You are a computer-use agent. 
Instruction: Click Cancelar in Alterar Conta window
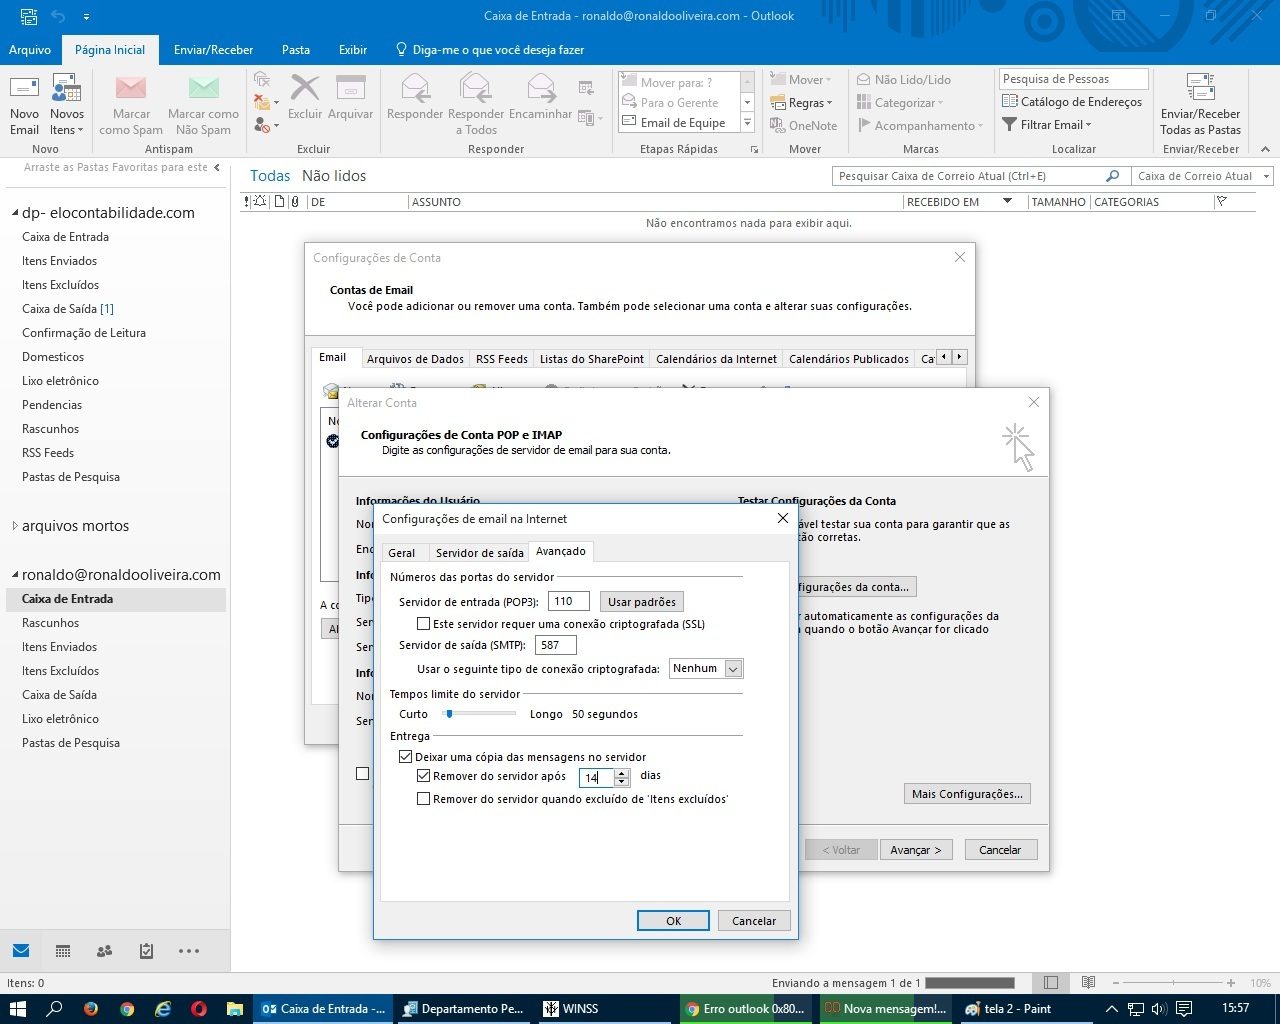point(1000,850)
